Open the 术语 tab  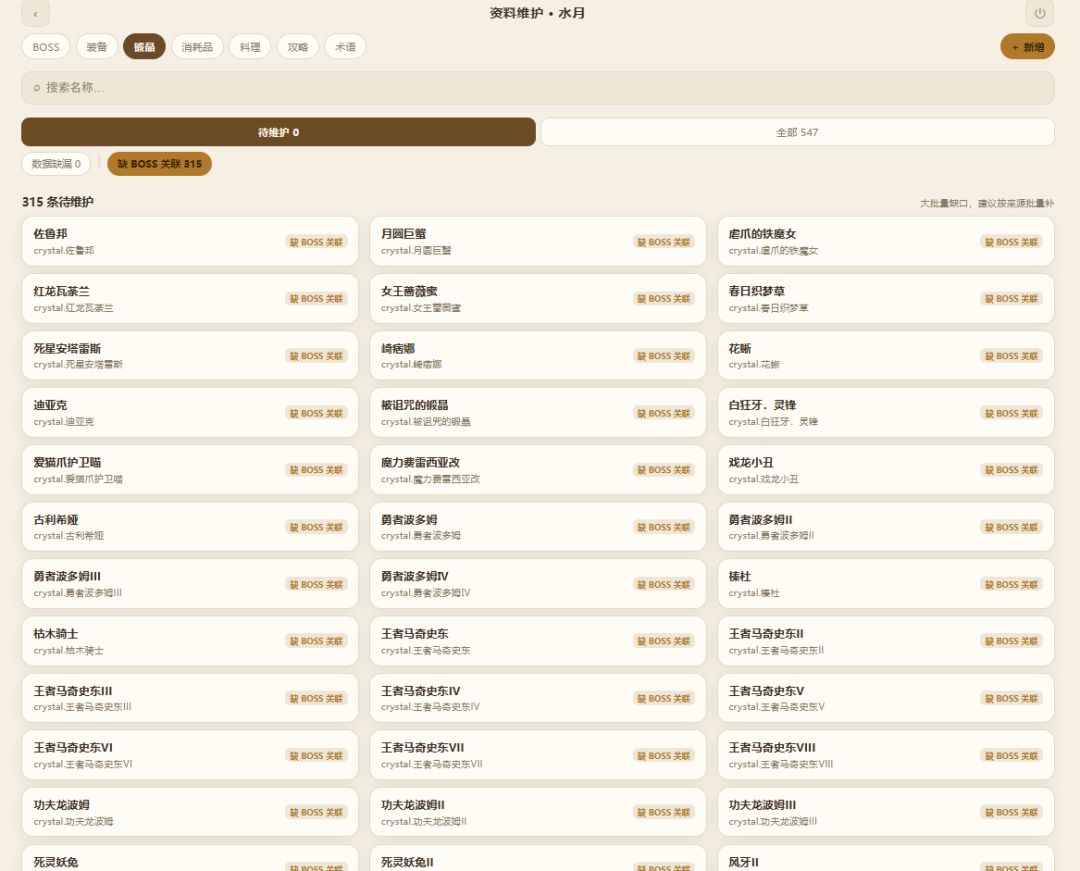[x=345, y=47]
